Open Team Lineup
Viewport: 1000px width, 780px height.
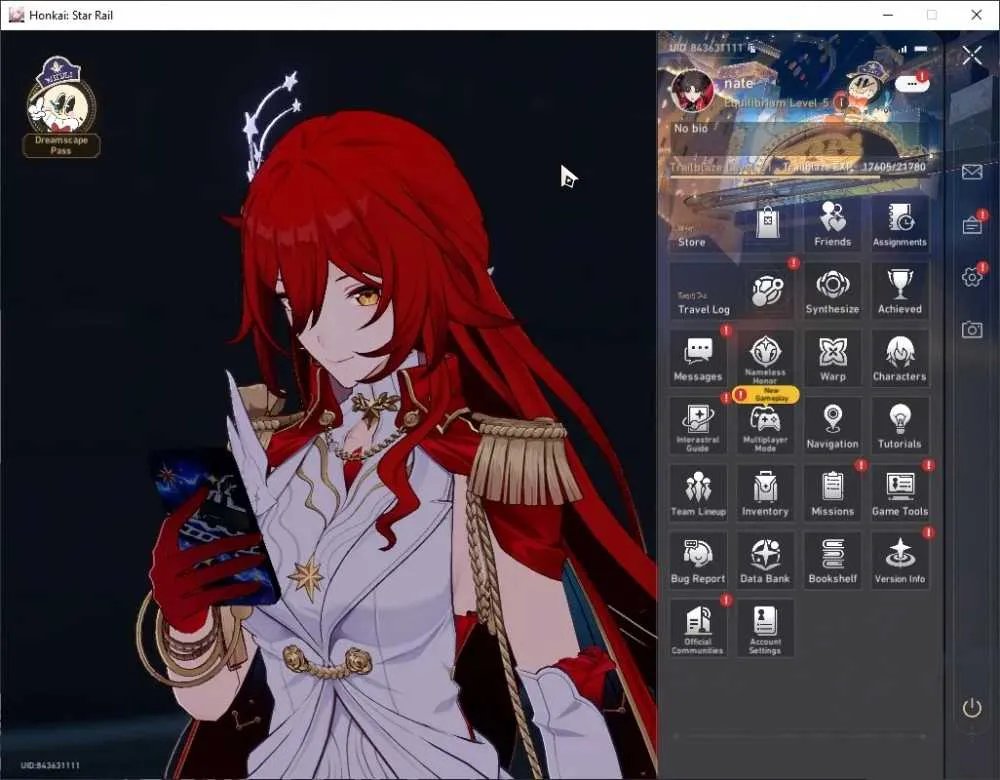(x=698, y=494)
